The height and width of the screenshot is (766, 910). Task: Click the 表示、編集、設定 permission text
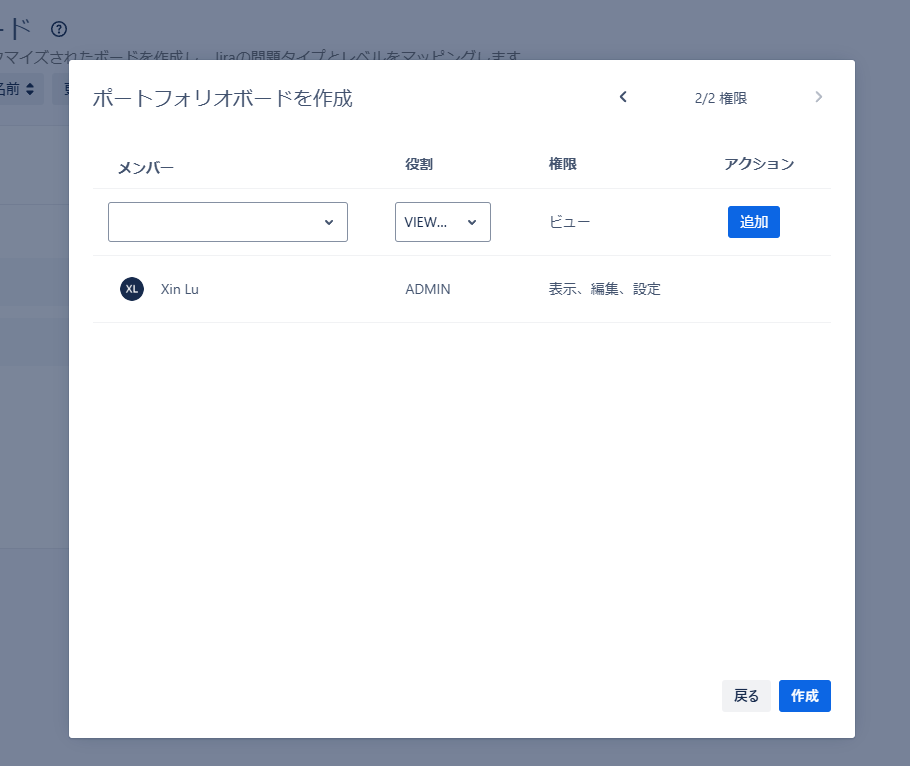pyautogui.click(x=604, y=289)
